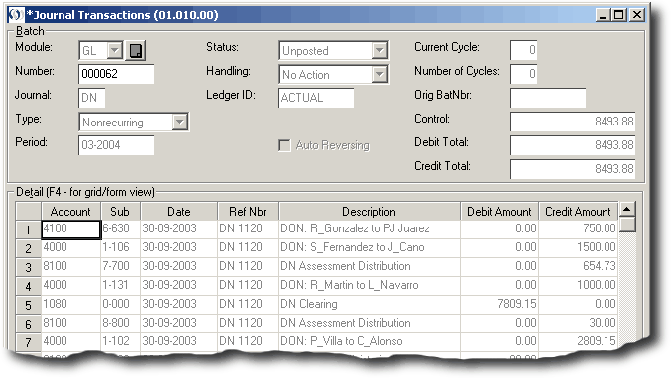Select row 7 header in the detail grid
This screenshot has height=378, width=672.
[28, 342]
